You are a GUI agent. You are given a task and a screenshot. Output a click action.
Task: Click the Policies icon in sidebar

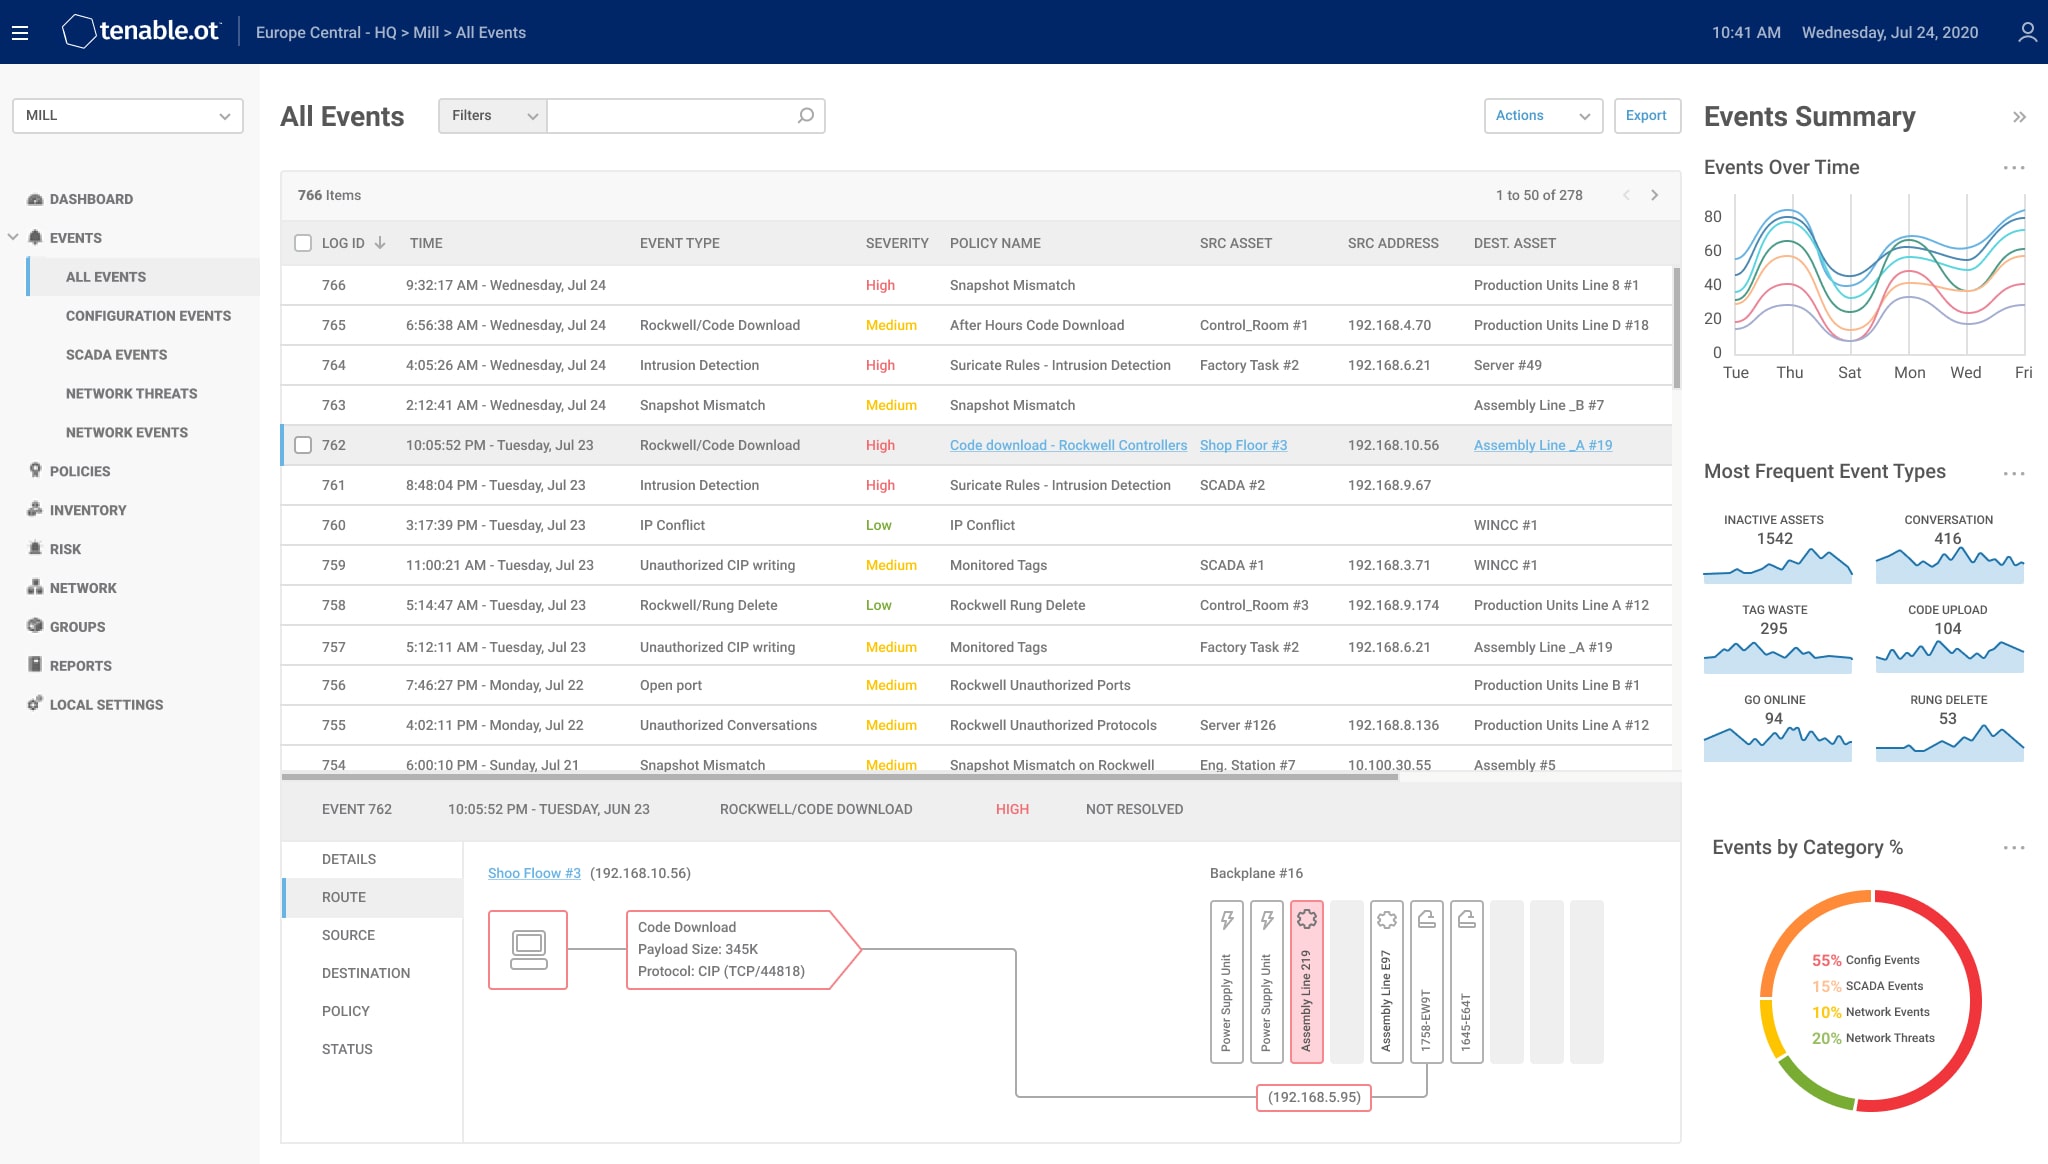pos(35,471)
